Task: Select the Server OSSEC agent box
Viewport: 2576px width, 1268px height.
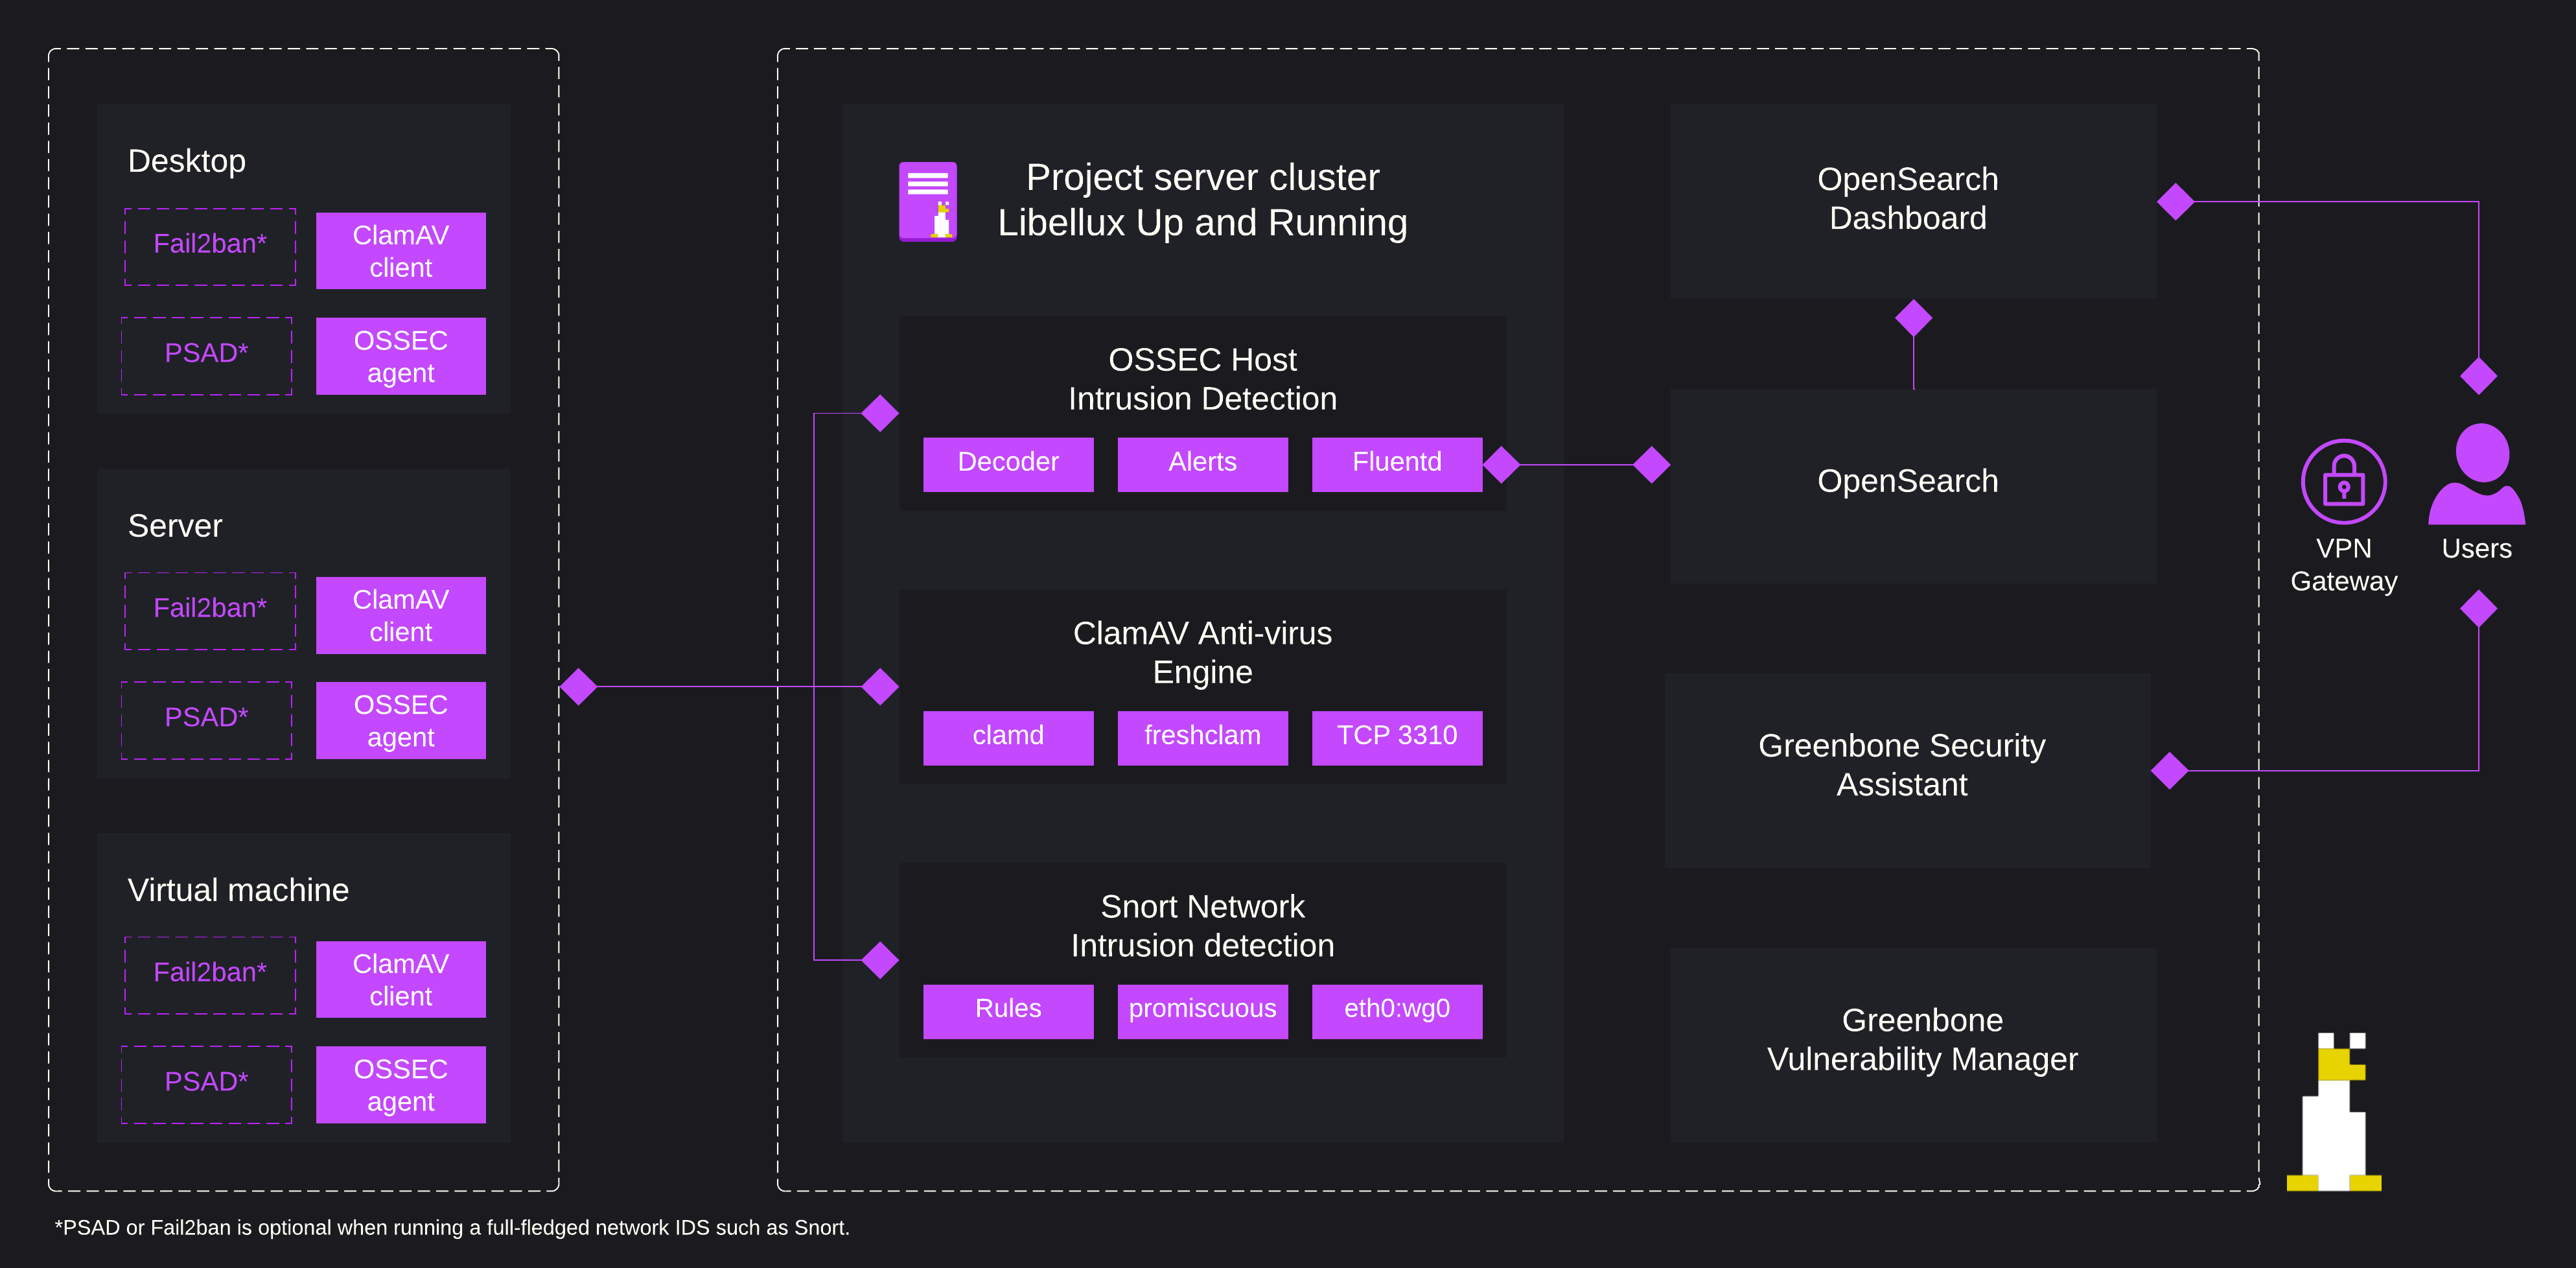Action: click(401, 720)
